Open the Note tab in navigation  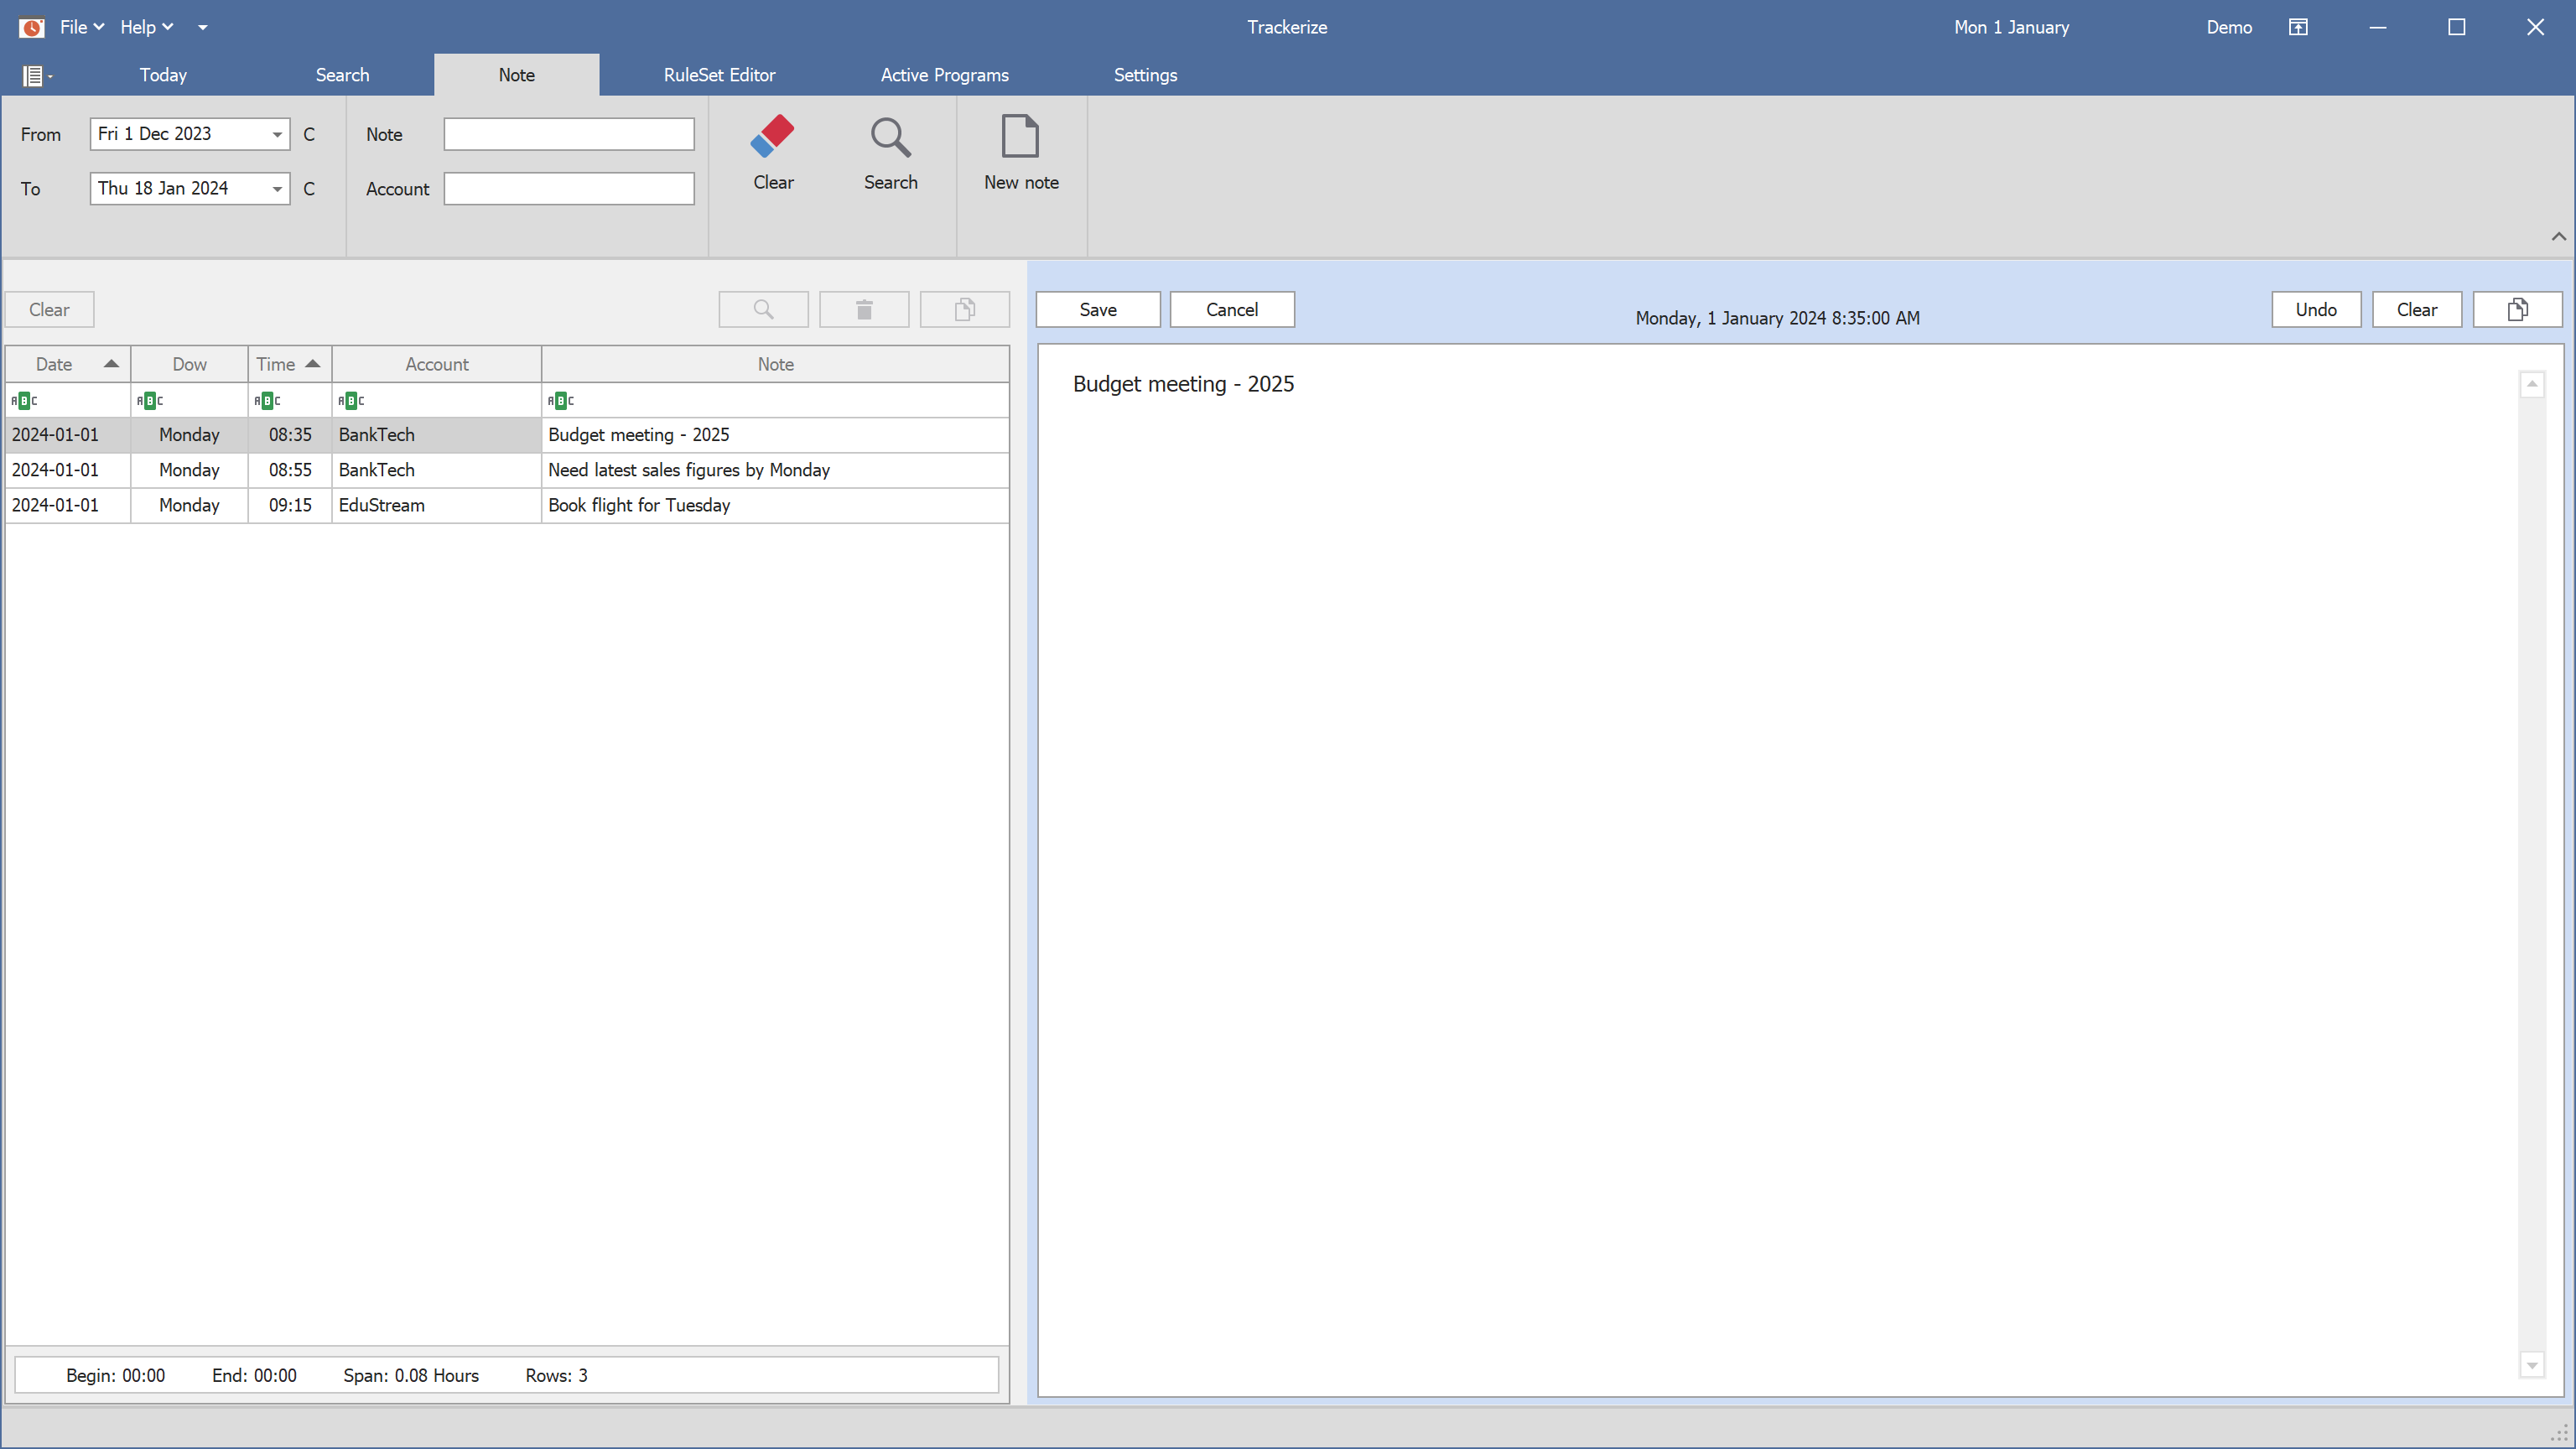tap(515, 75)
